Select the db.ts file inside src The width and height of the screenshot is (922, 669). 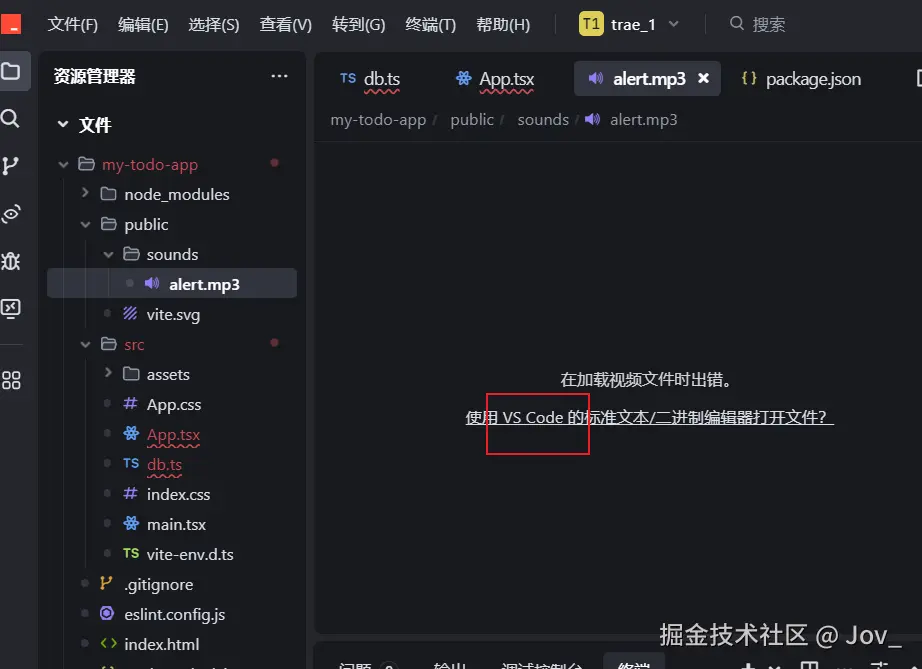(x=166, y=464)
